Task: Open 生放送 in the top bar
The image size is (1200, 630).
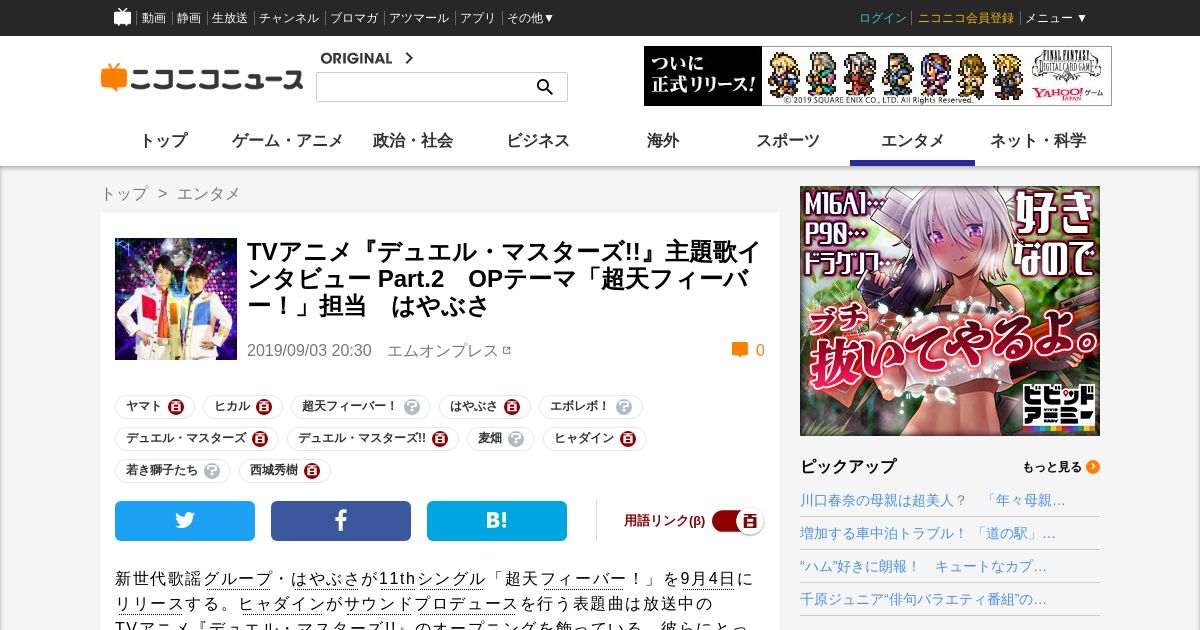Action: point(230,18)
